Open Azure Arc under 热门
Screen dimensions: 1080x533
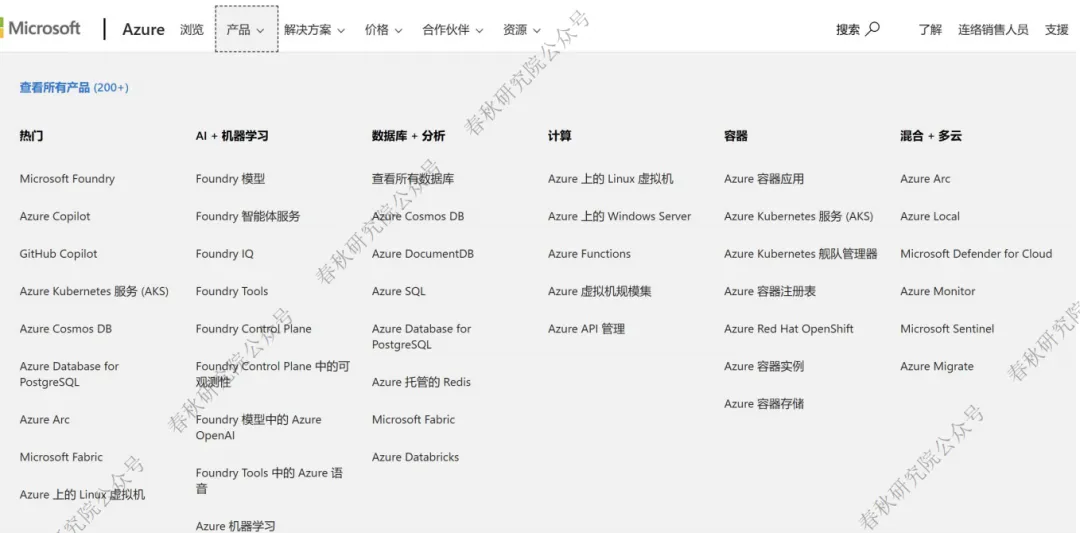44,419
